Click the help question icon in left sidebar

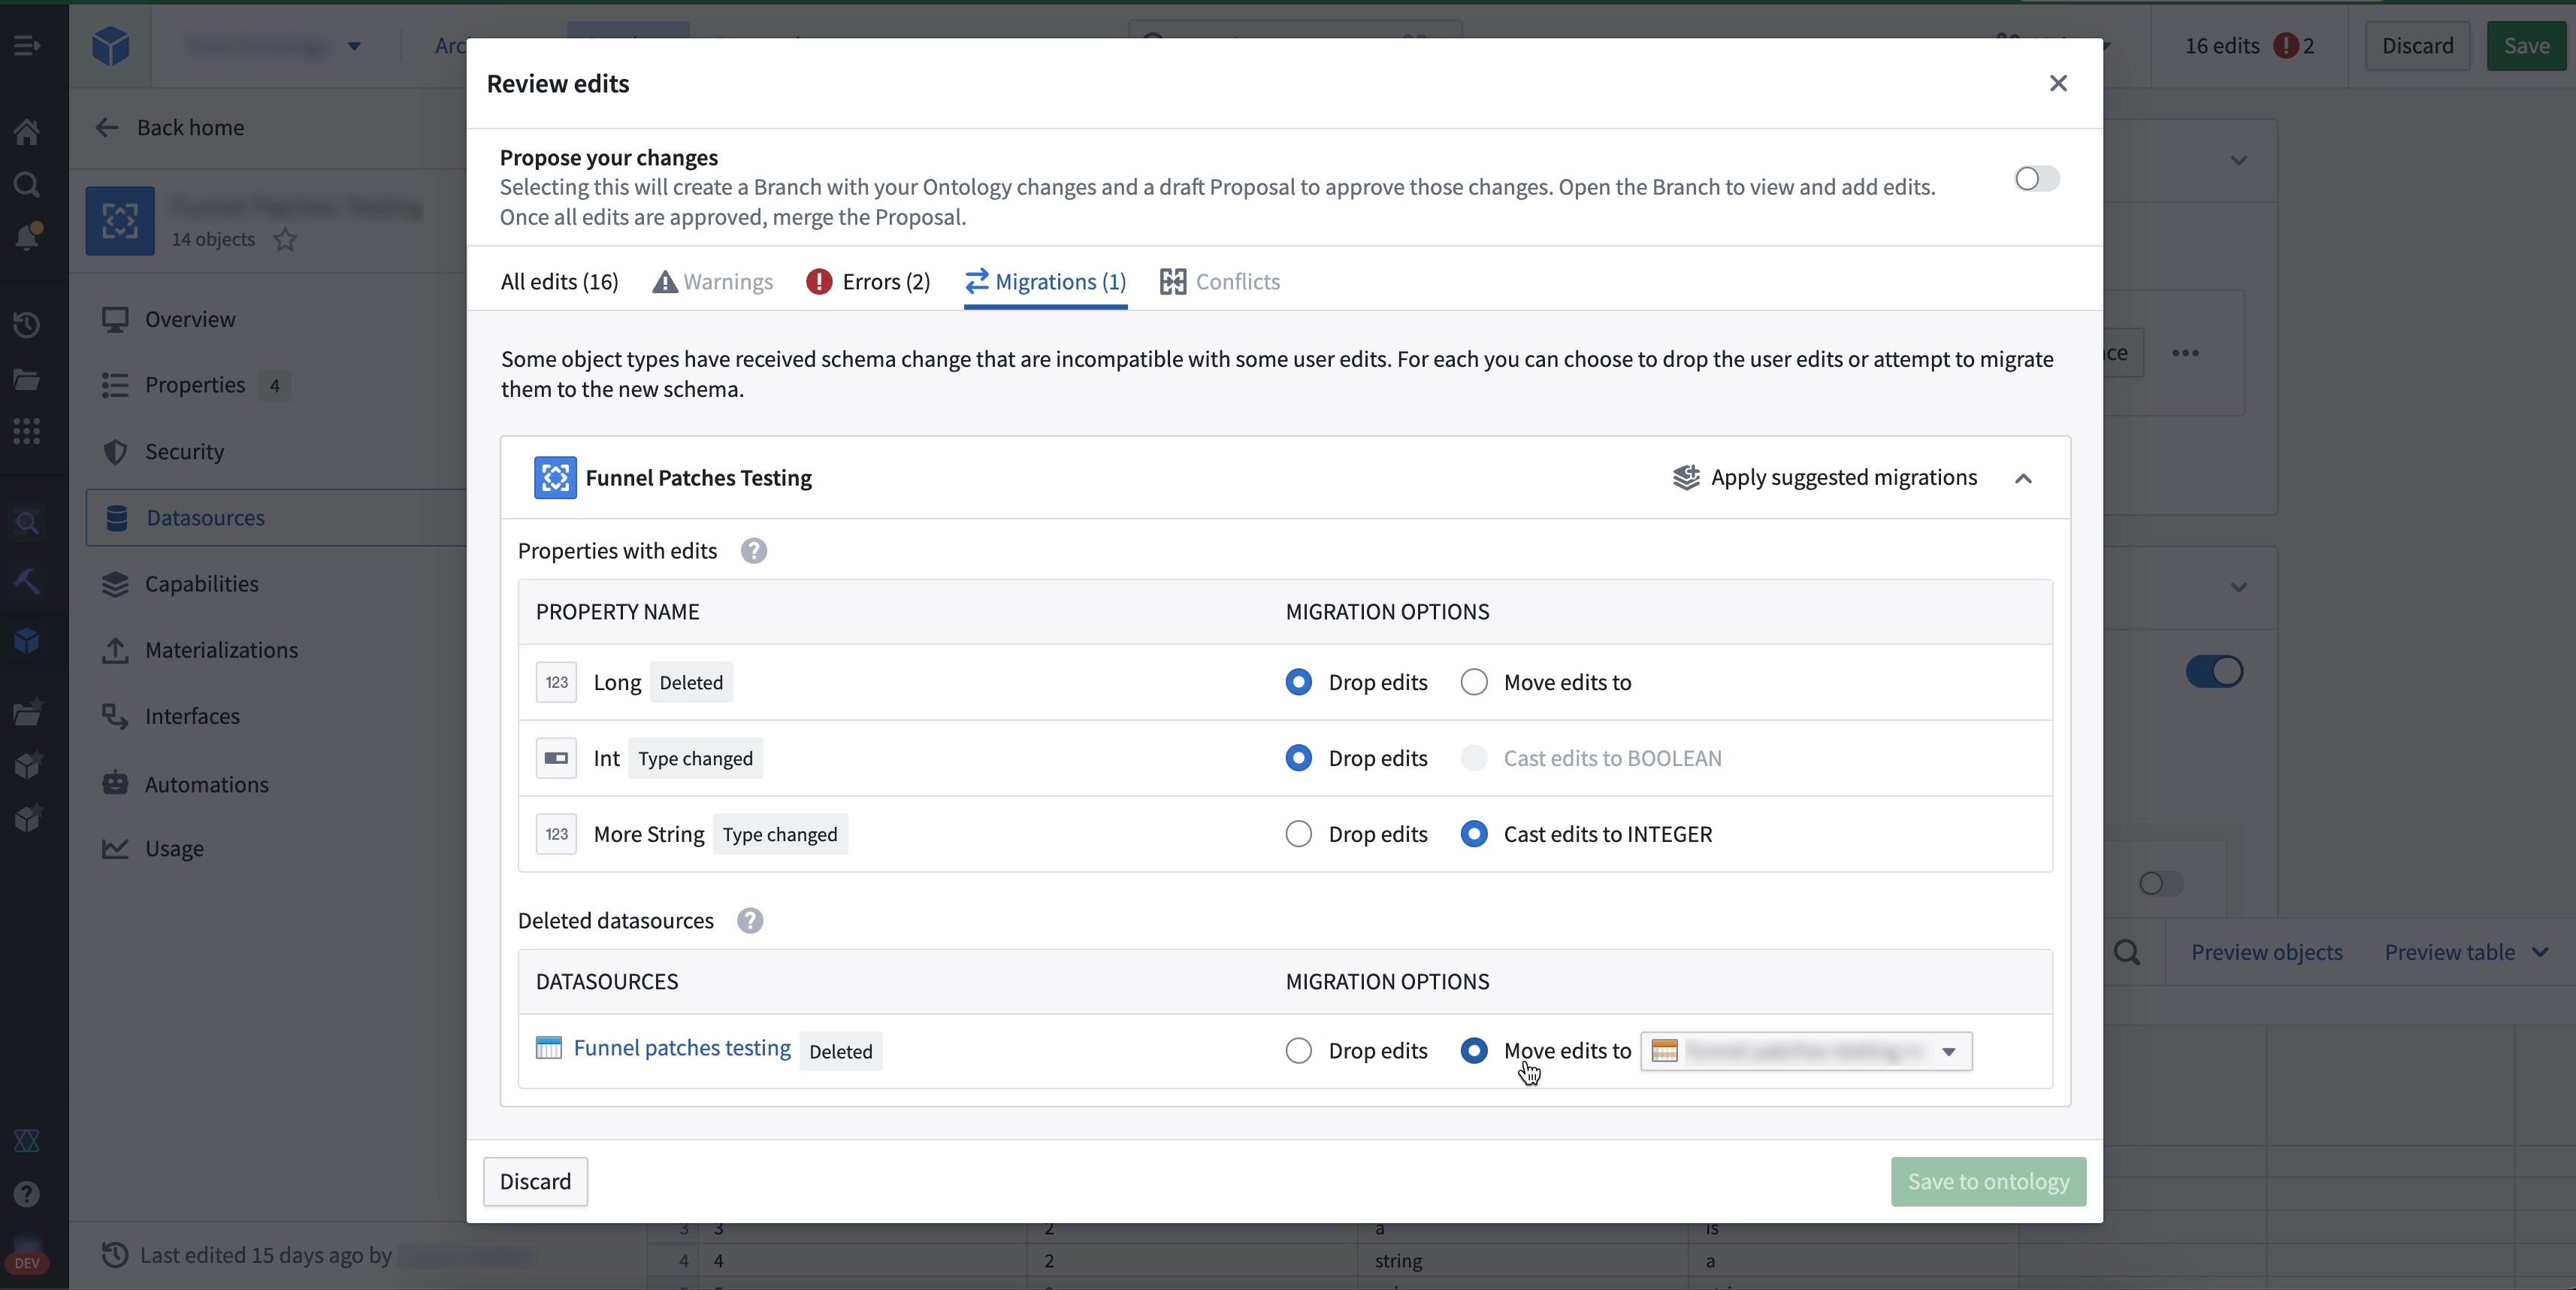pyautogui.click(x=27, y=1194)
